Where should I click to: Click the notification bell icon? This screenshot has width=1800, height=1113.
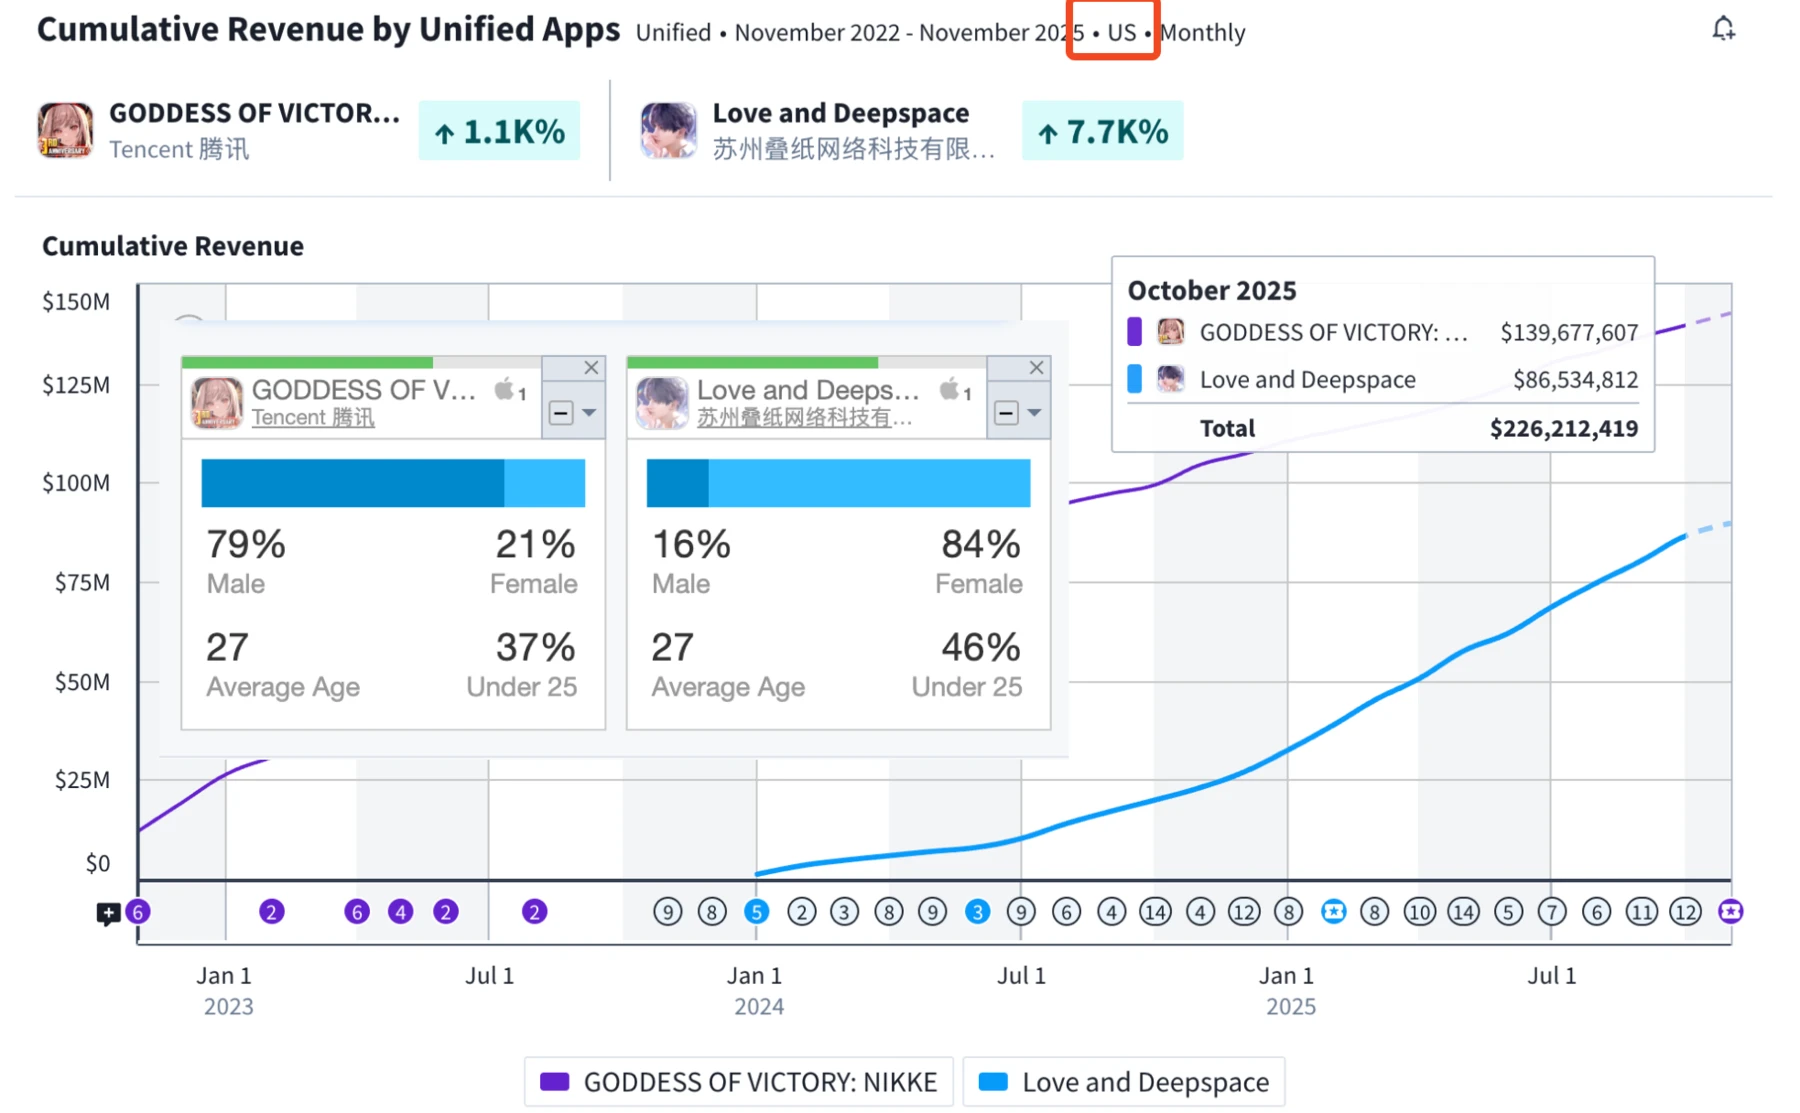tap(1722, 29)
